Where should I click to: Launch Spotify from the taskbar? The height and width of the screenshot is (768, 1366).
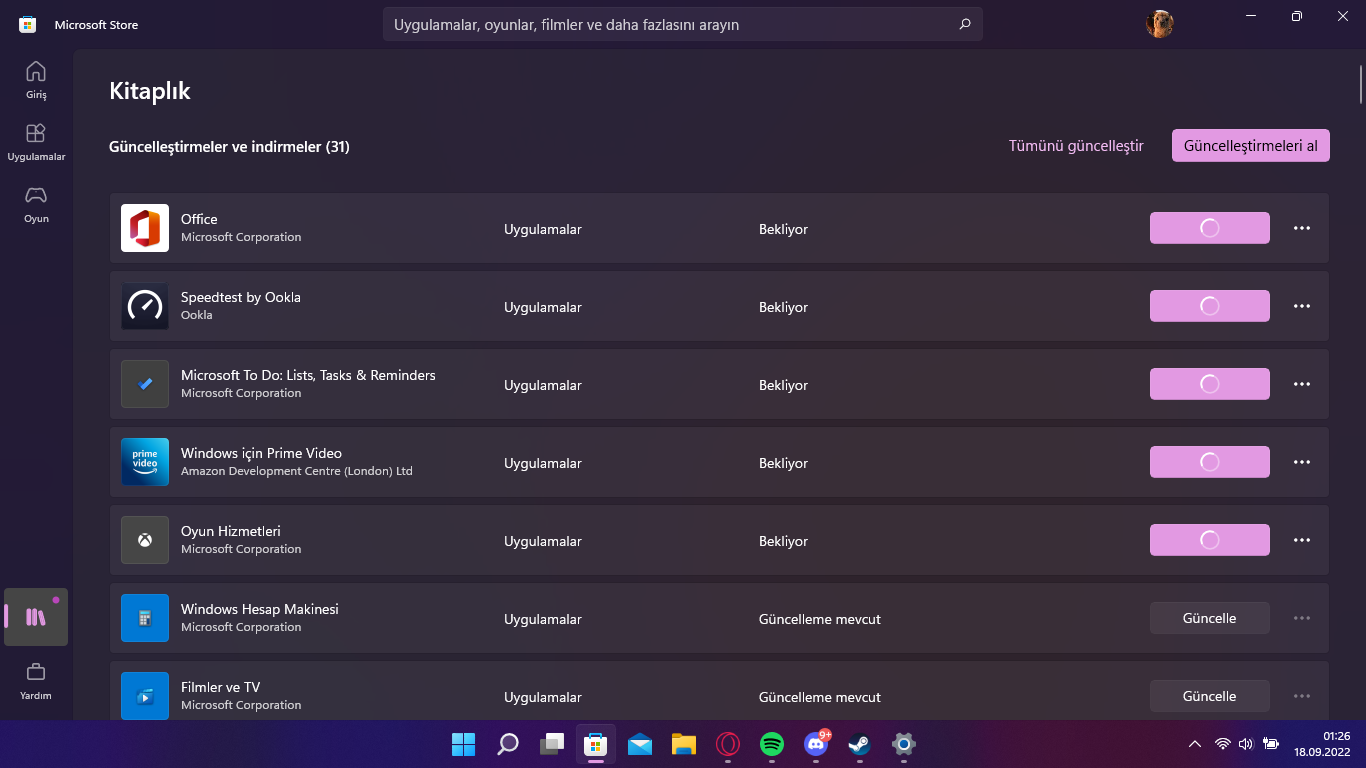point(772,744)
